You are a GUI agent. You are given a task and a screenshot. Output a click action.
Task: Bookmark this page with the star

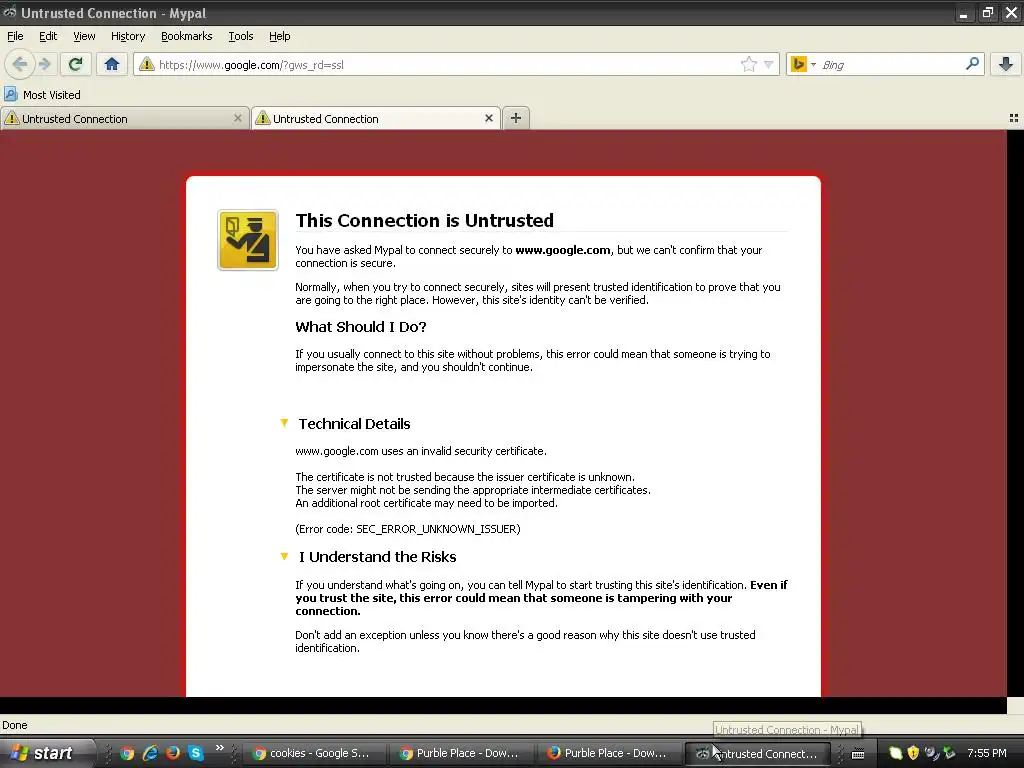click(748, 64)
